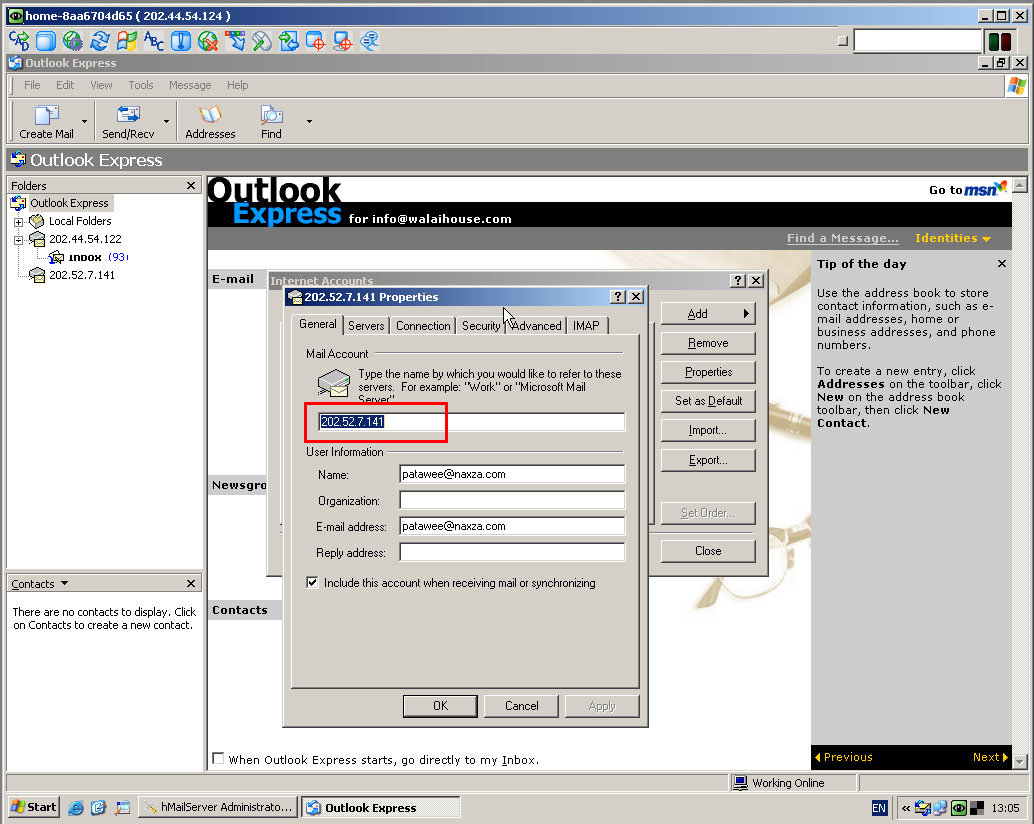1034x824 pixels.
Task: Collapse the 202.44.54.122 account node
Action: coord(18,239)
